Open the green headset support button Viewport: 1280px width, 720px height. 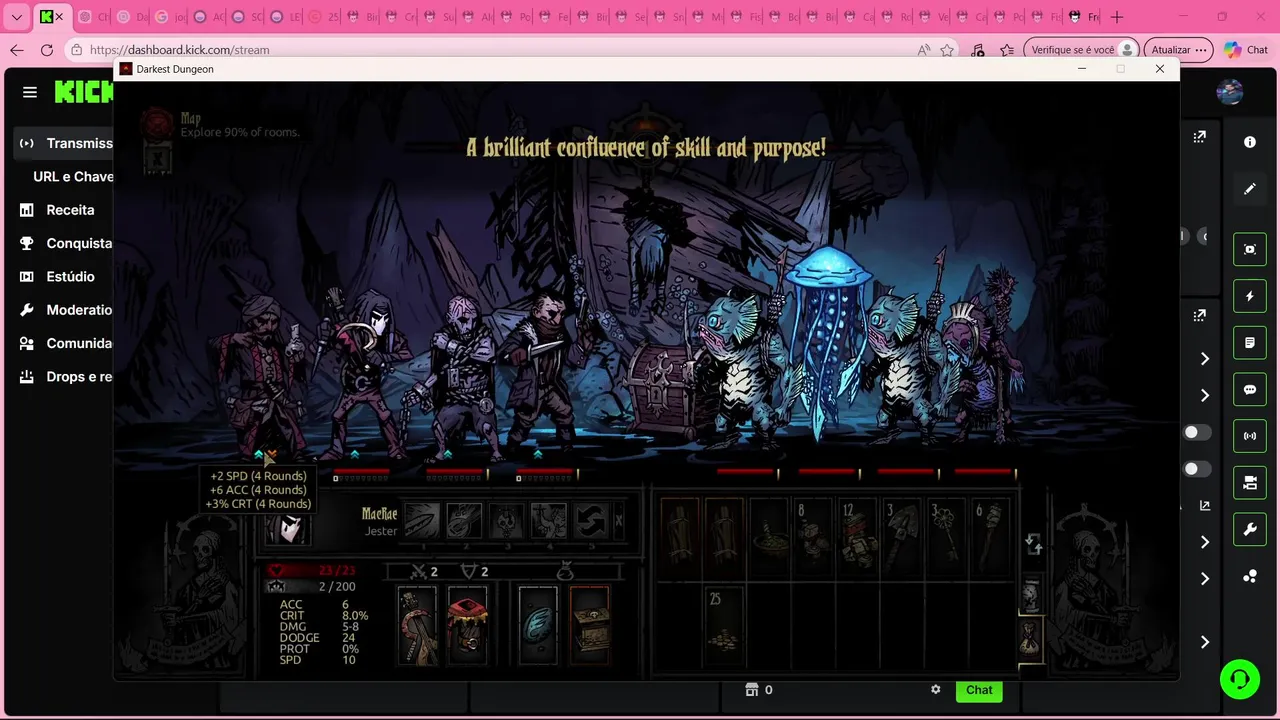click(x=1240, y=680)
